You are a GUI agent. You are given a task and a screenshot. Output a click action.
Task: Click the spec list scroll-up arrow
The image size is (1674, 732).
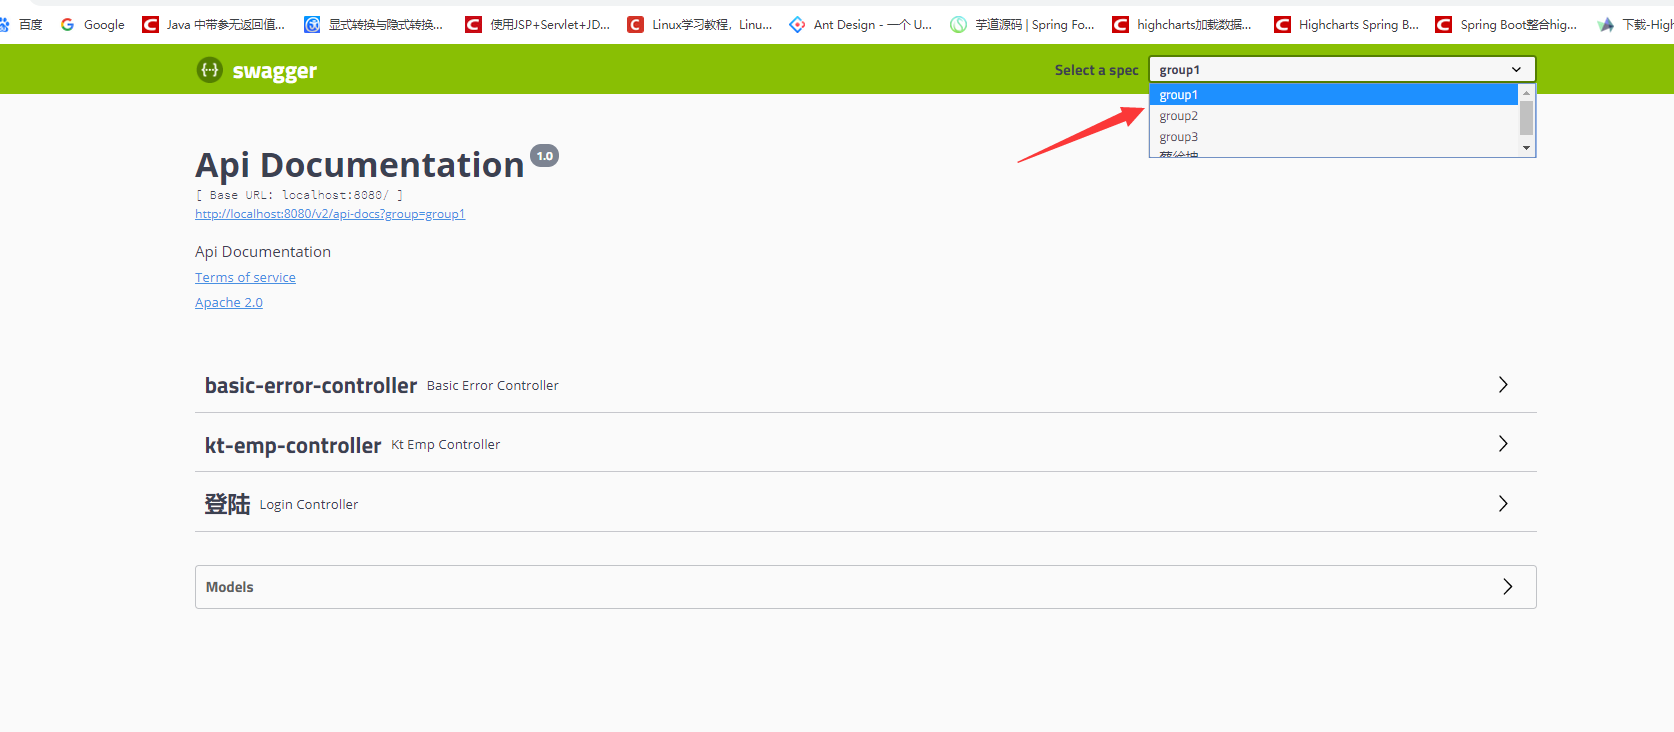point(1526,92)
